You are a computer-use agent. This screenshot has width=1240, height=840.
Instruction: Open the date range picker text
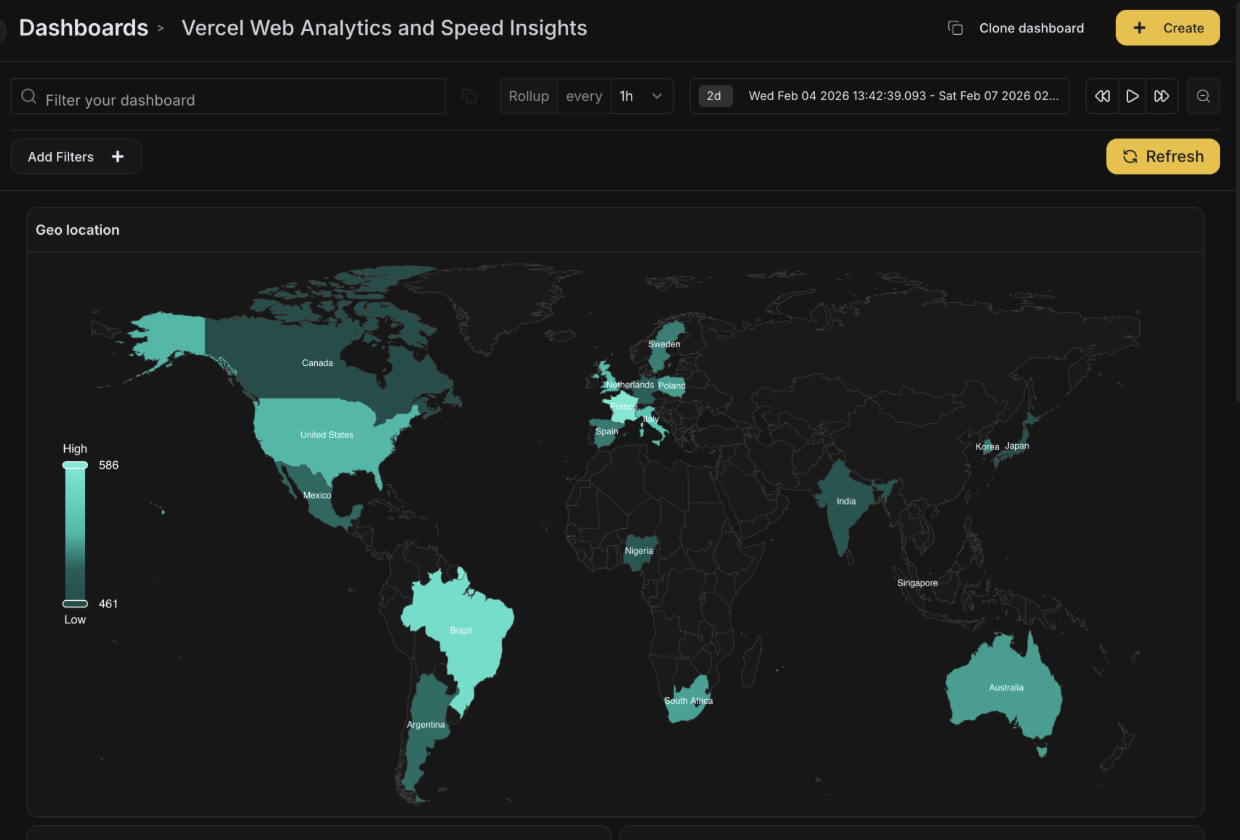(x=904, y=97)
